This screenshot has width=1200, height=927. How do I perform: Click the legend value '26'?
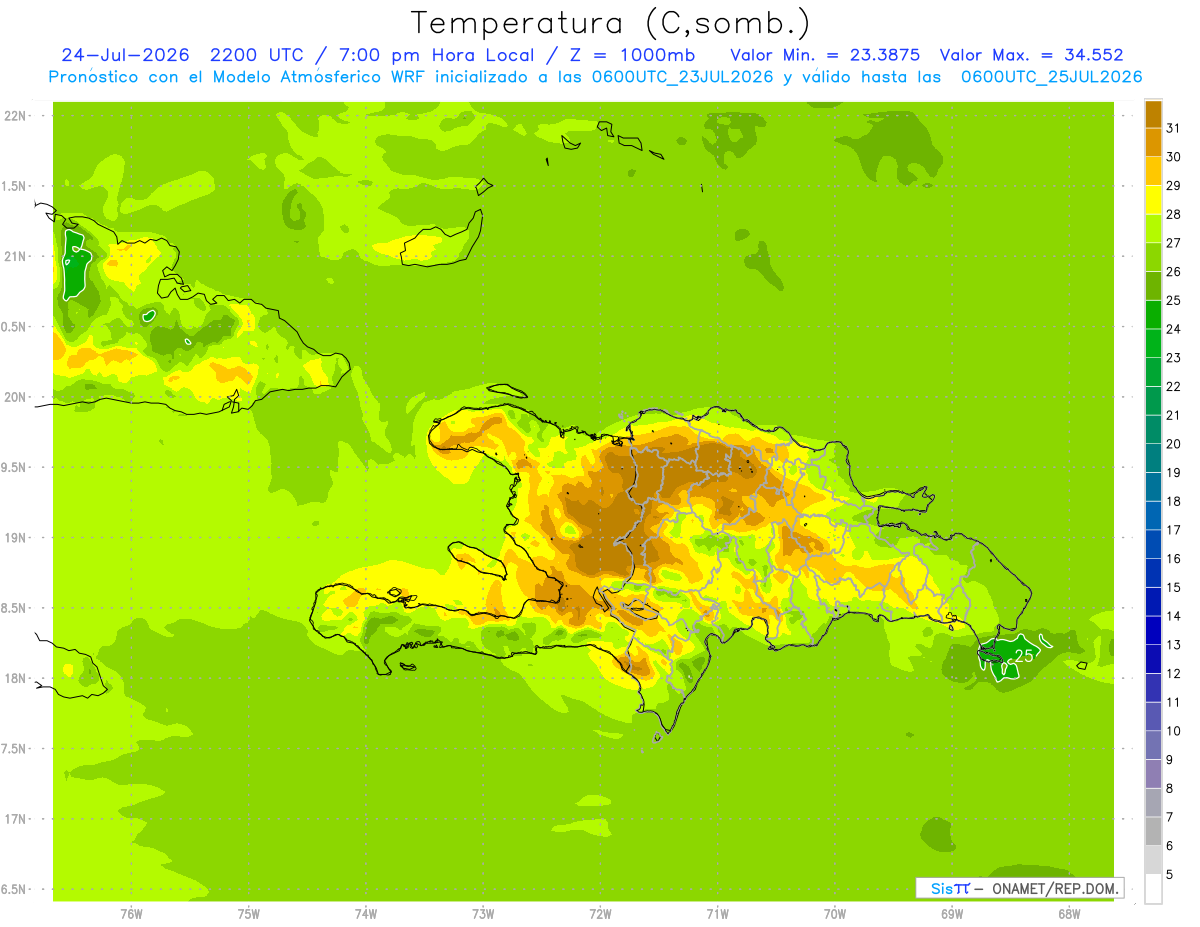click(x=1174, y=271)
